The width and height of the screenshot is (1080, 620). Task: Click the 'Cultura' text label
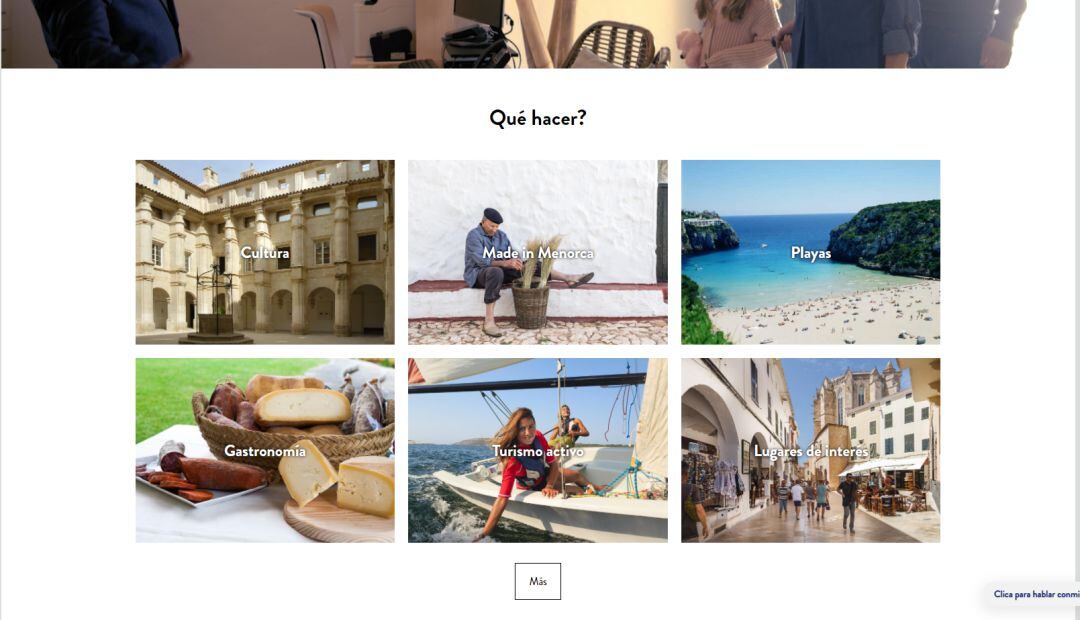265,253
